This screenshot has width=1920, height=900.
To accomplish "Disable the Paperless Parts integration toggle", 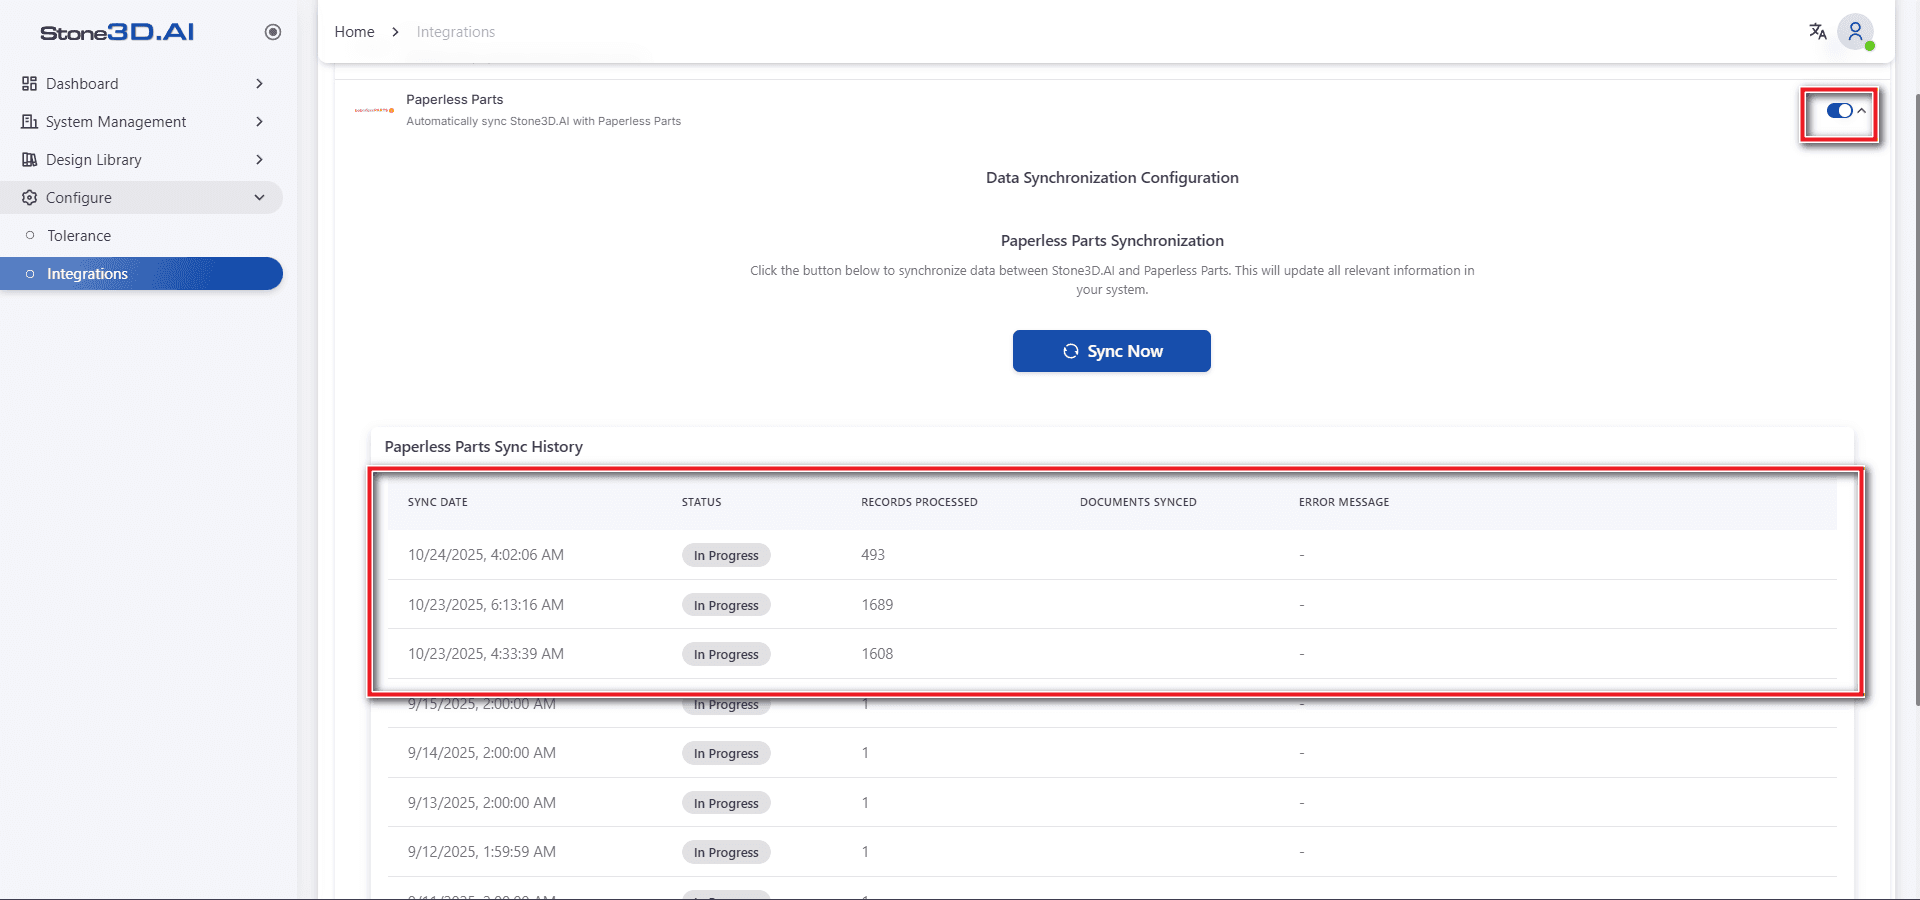I will point(1839,111).
